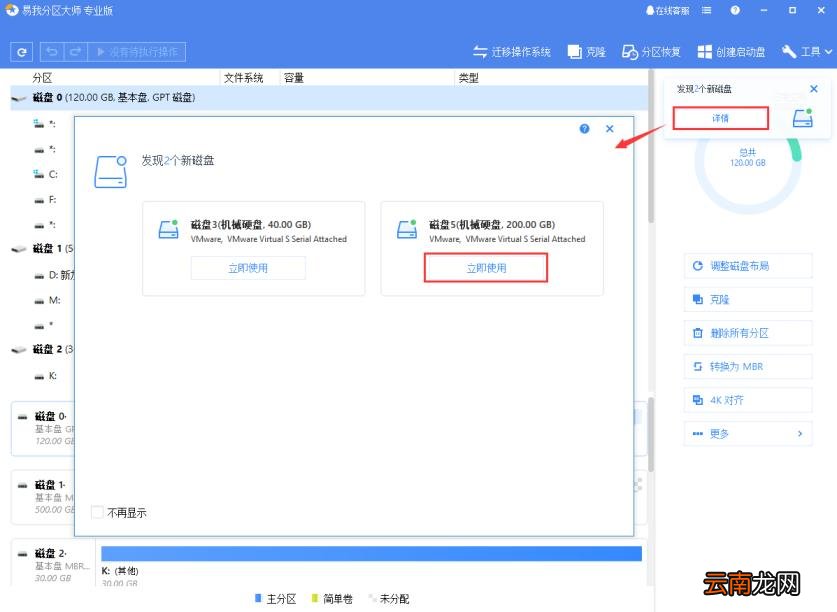Select partition D: in the list
Screen dimensions: 837x612
[x=54, y=275]
